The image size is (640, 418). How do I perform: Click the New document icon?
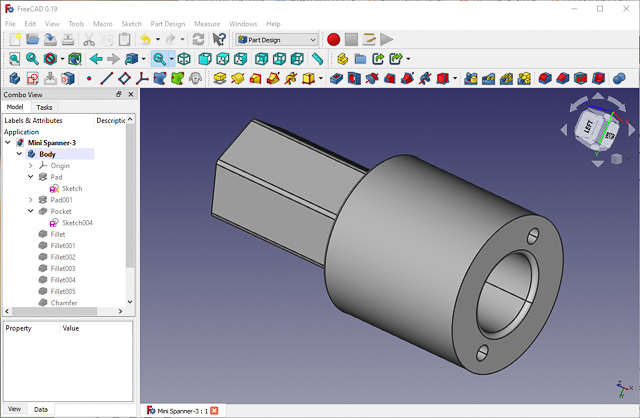[14, 39]
